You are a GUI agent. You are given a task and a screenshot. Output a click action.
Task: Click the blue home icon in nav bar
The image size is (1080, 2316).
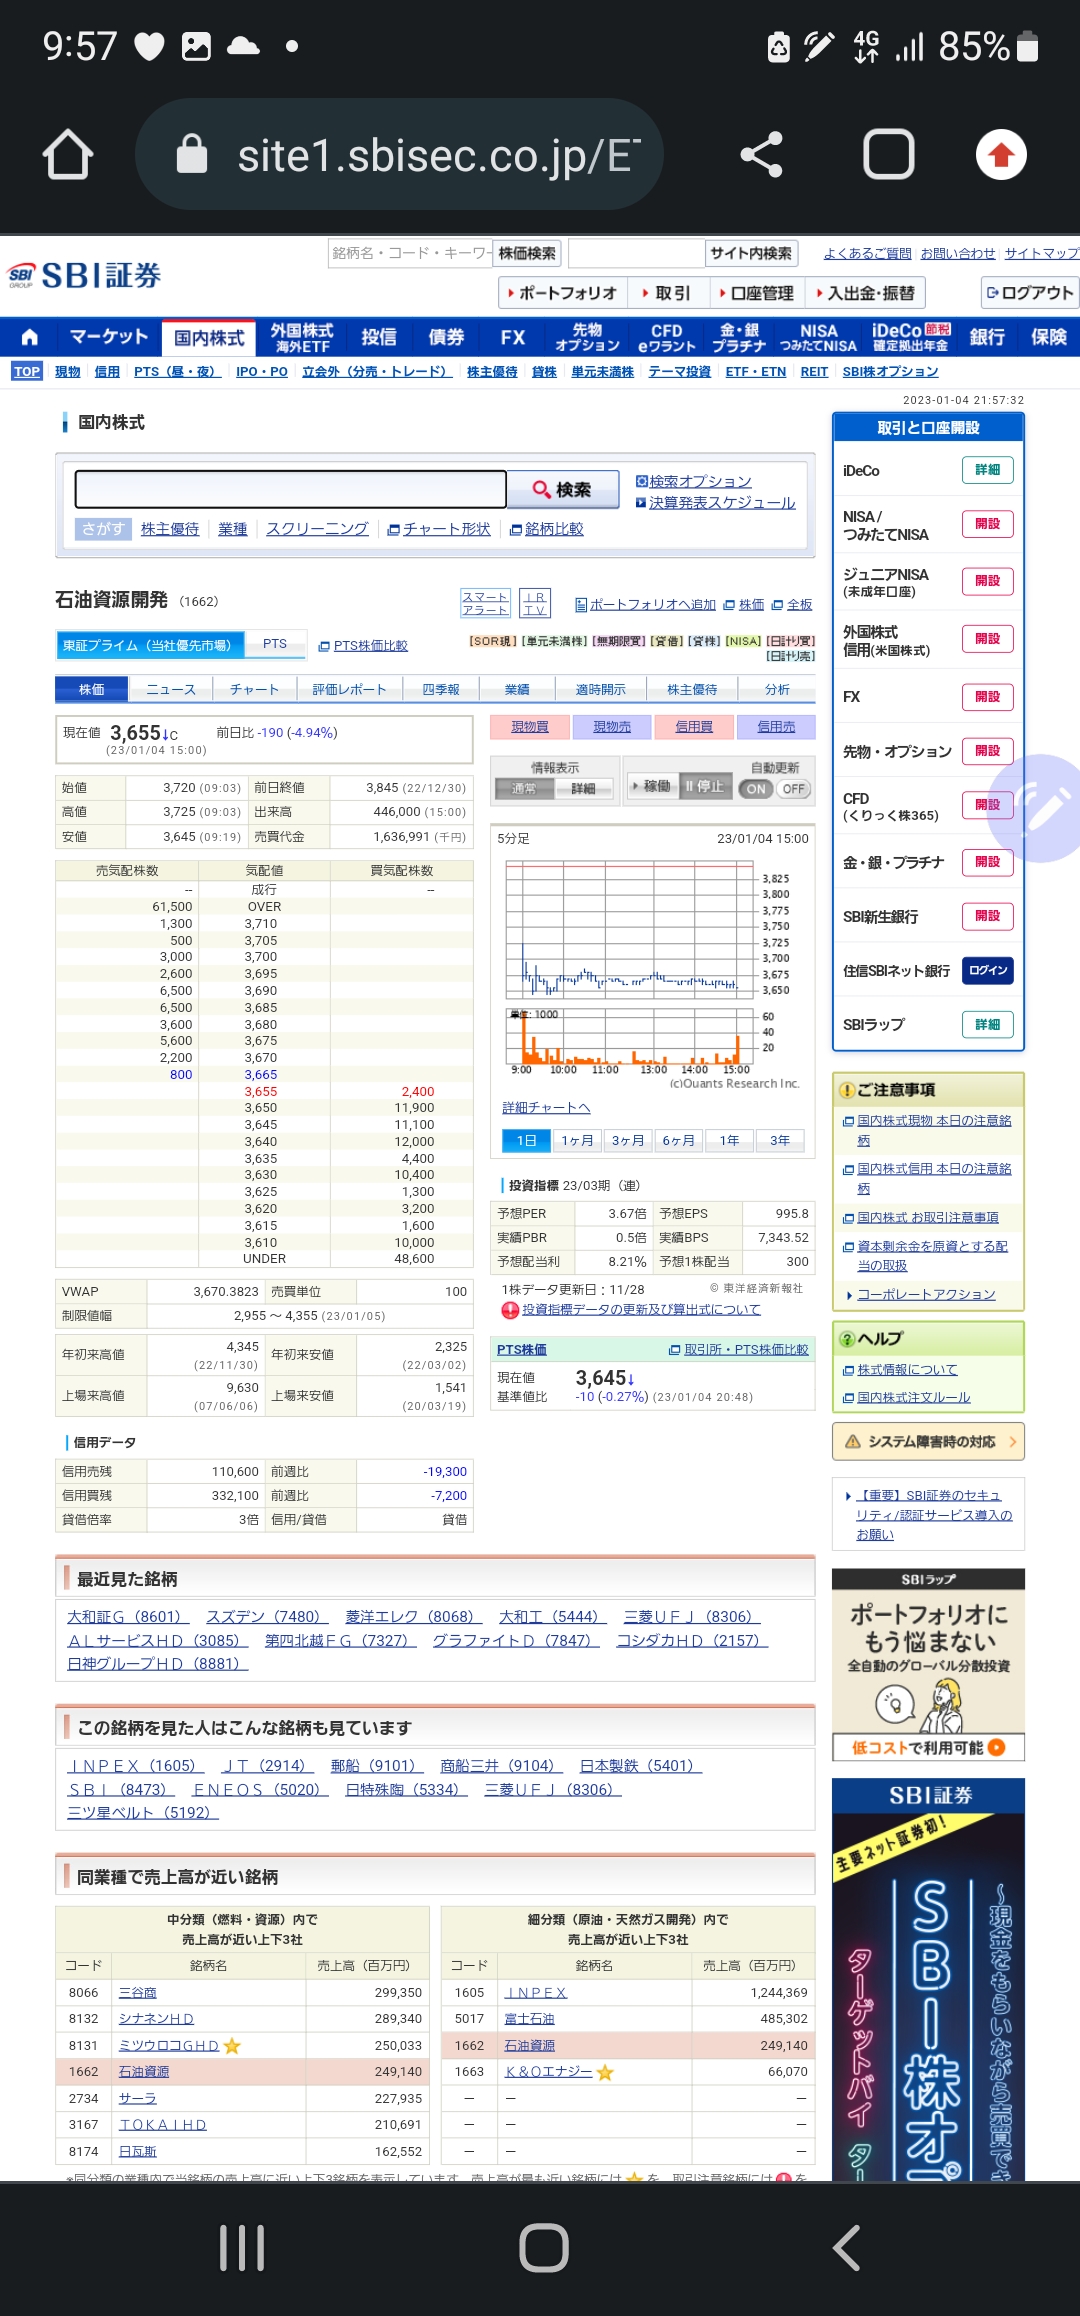click(x=30, y=337)
